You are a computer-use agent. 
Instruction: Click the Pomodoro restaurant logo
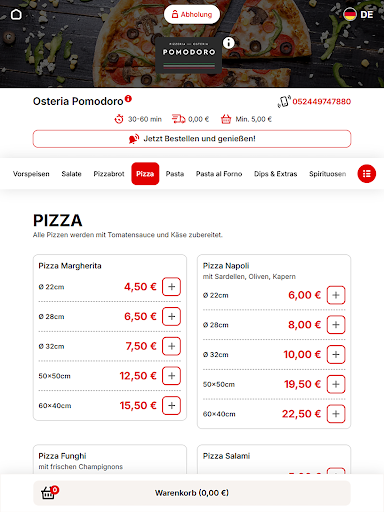pos(189,55)
